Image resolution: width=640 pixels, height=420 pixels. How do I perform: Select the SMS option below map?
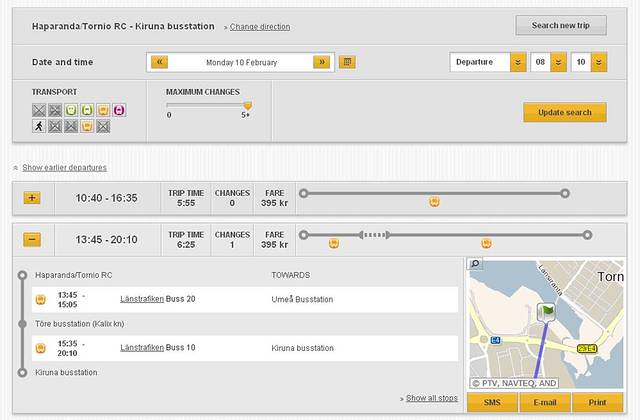(x=492, y=402)
